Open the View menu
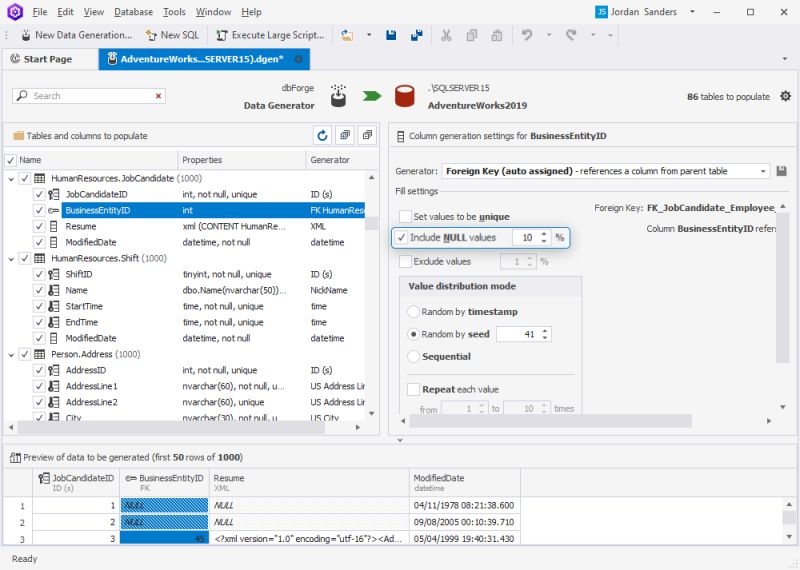This screenshot has height=570, width=800. 94,12
